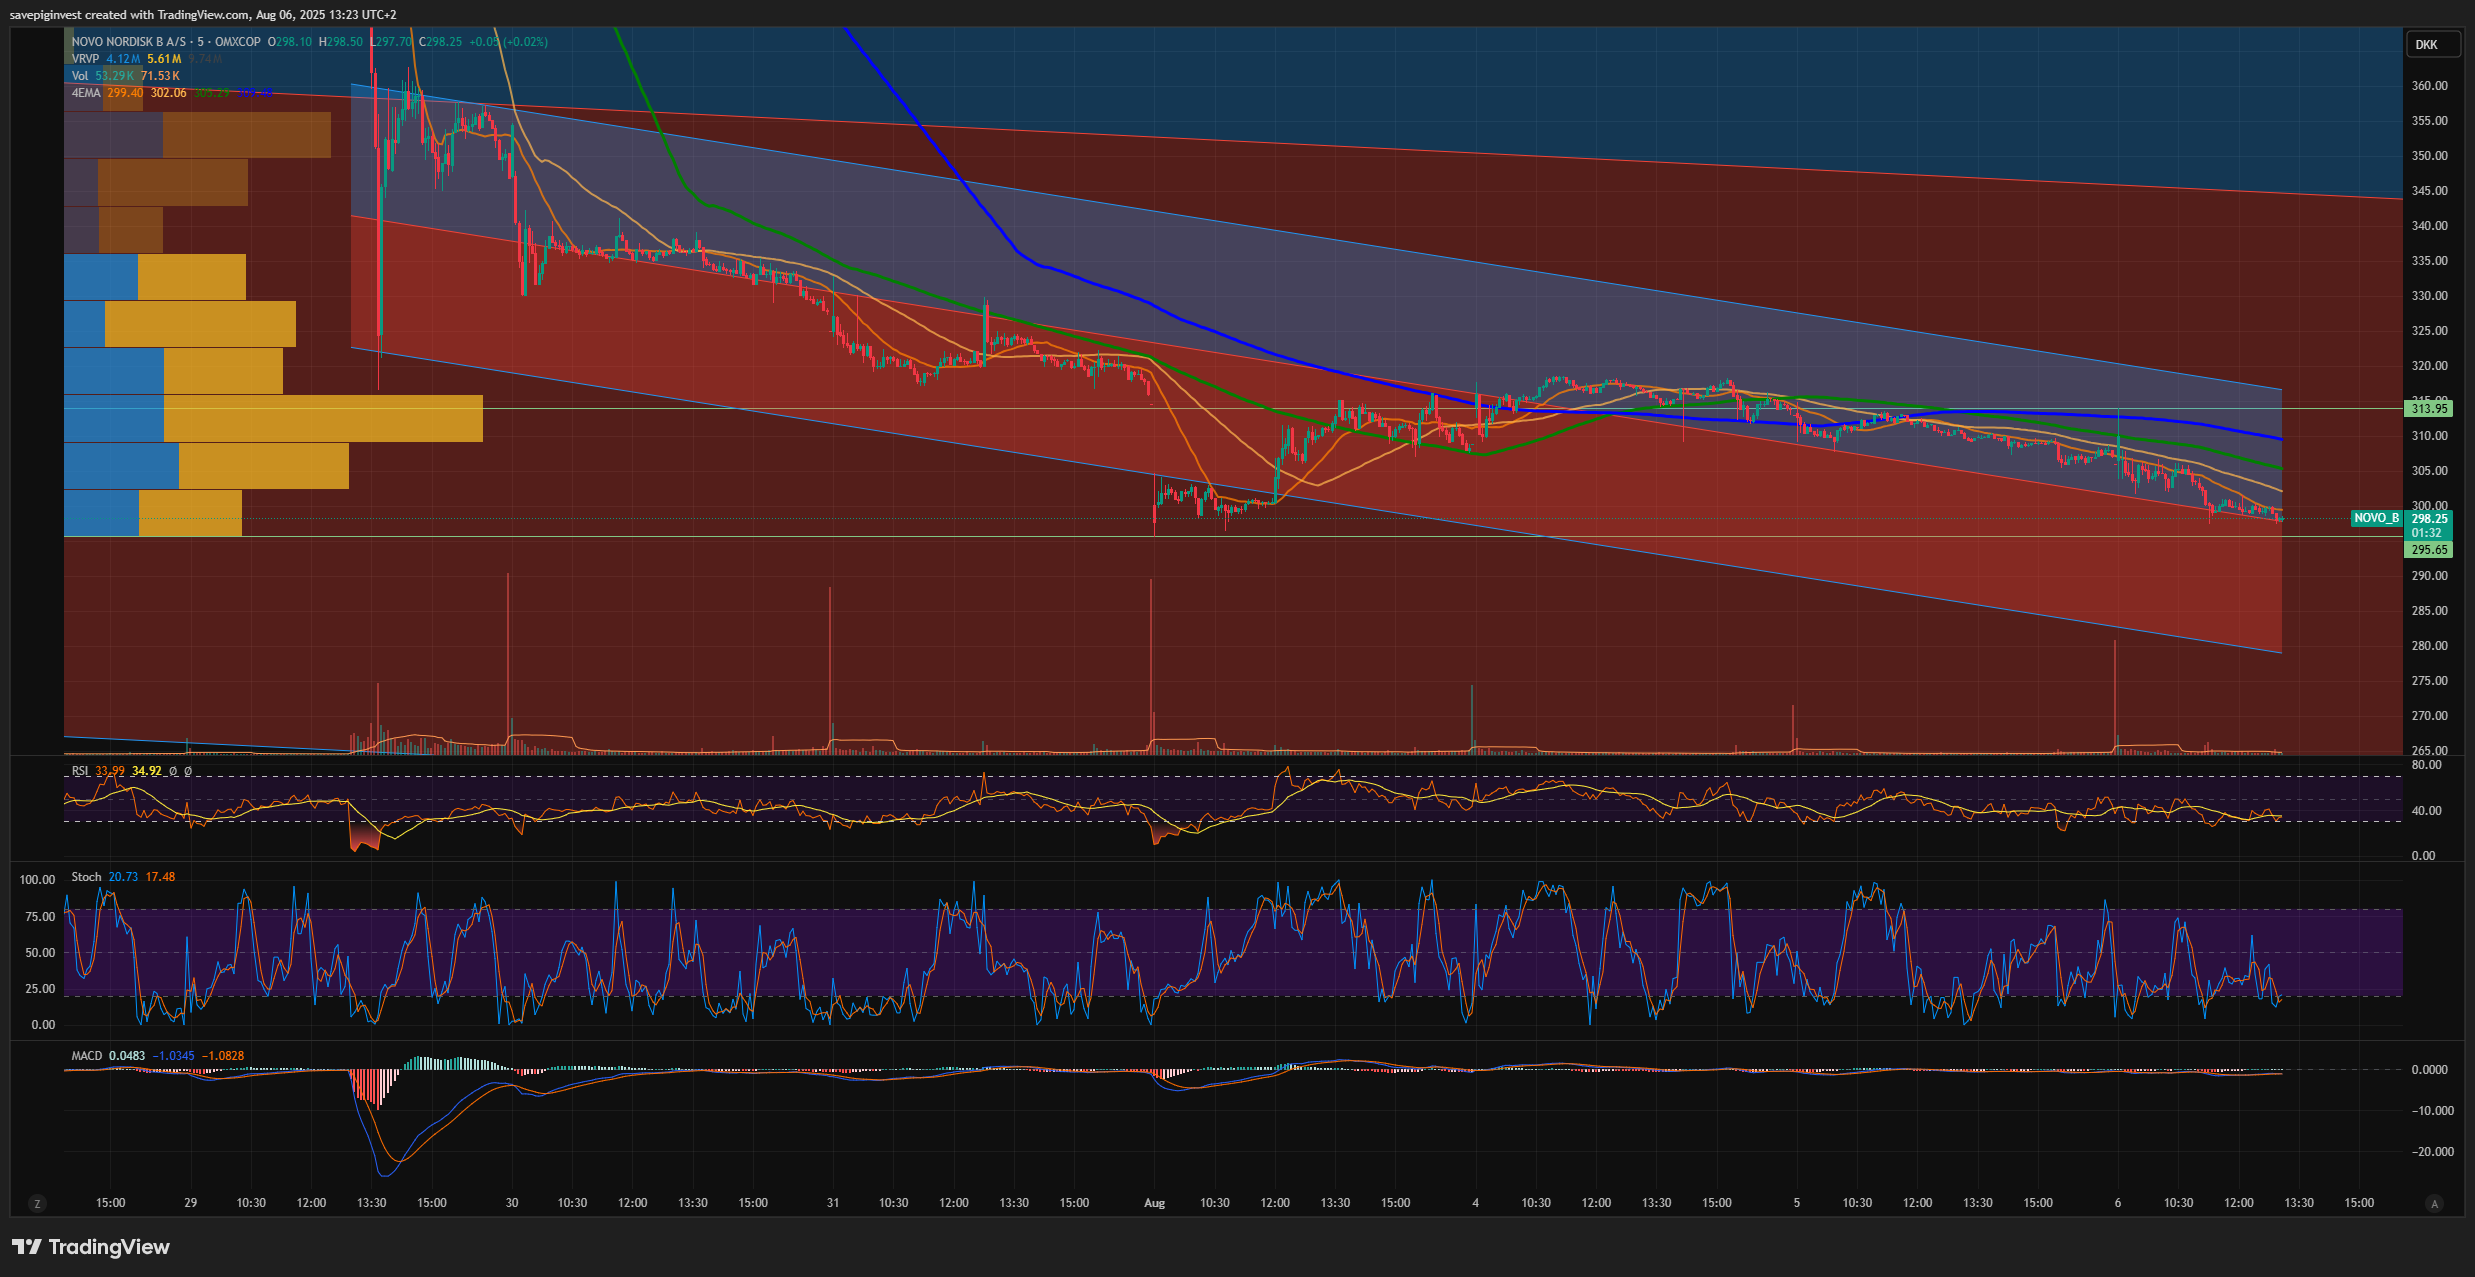Click the MACD value -1.0828
This screenshot has width=2475, height=1277.
tap(222, 1056)
